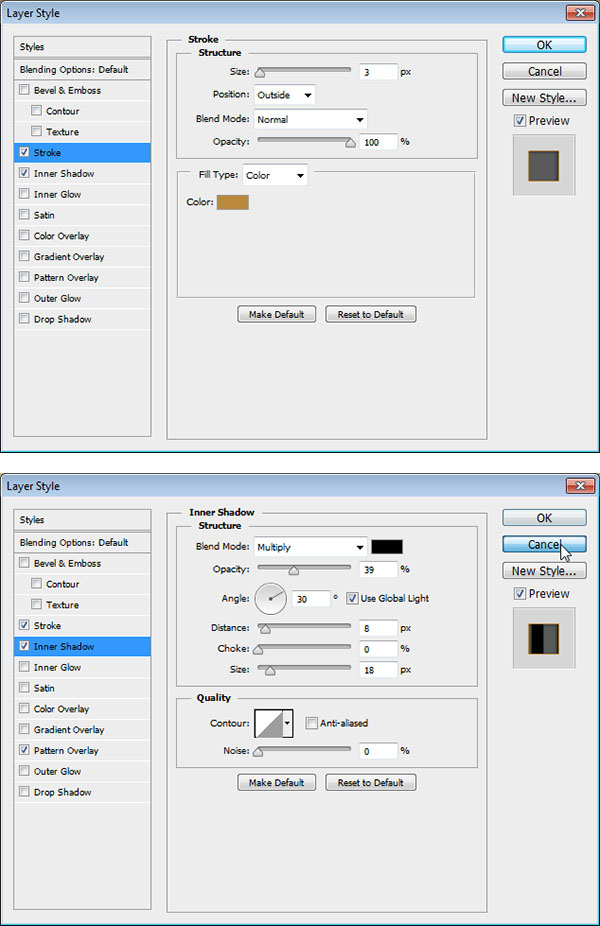Click OK in the Stroke dialog

tap(544, 45)
